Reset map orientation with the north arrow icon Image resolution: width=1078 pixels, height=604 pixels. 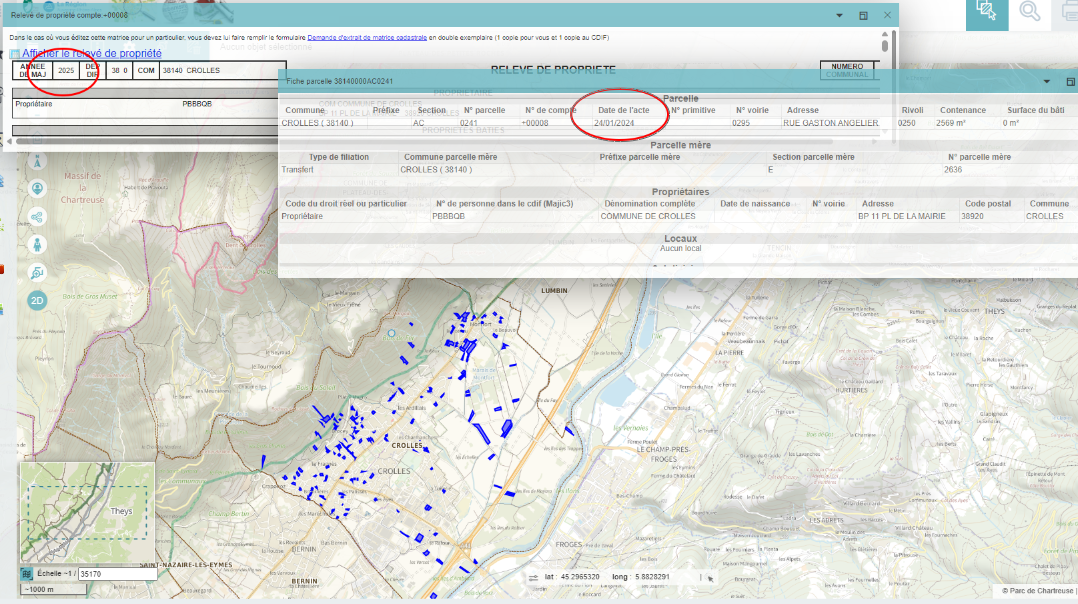click(37, 161)
